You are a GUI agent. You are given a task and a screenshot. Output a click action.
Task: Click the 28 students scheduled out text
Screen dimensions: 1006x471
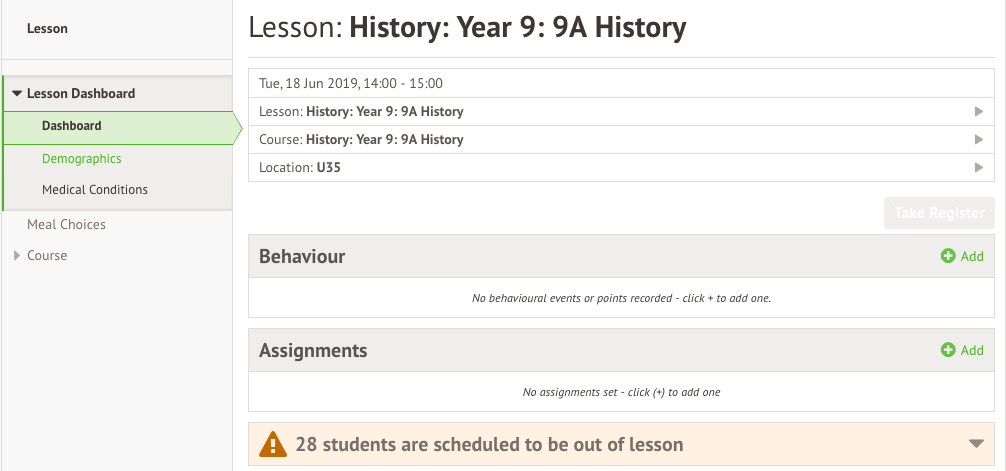click(x=489, y=444)
